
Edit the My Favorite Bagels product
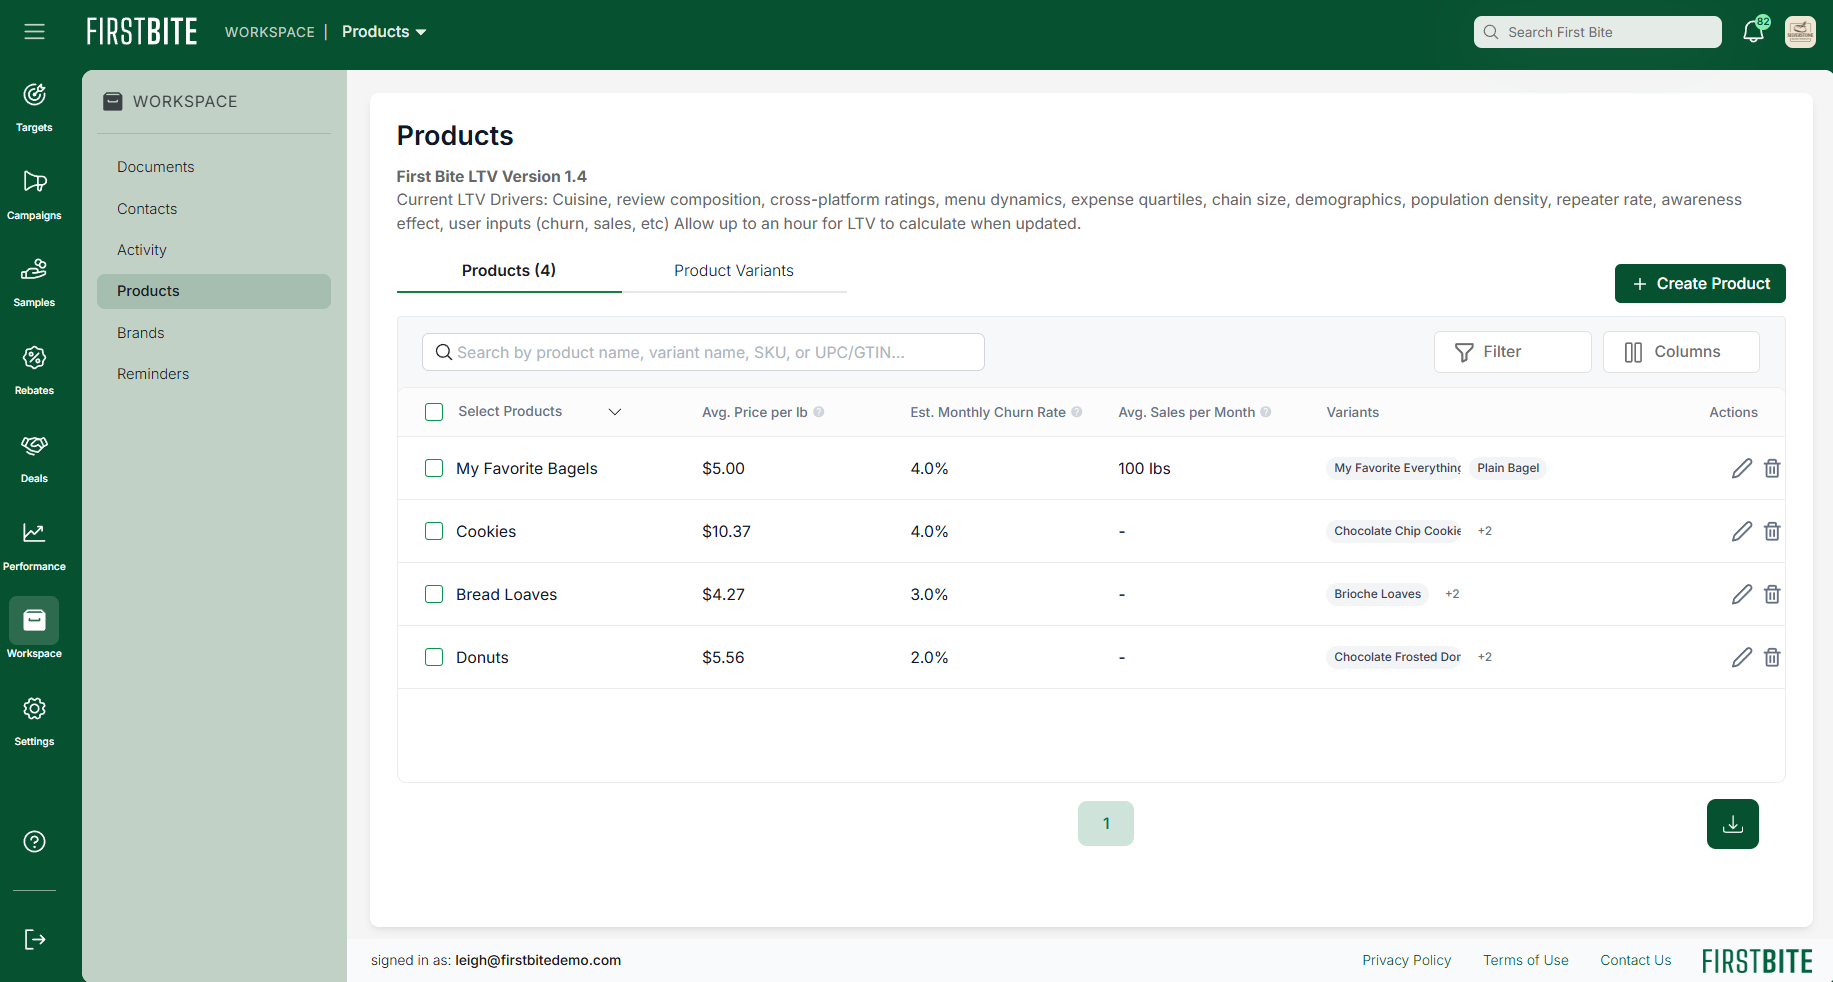click(1742, 468)
